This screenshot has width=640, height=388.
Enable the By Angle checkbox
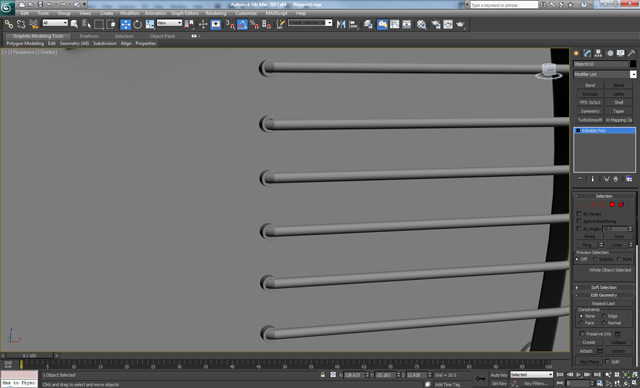[579, 229]
